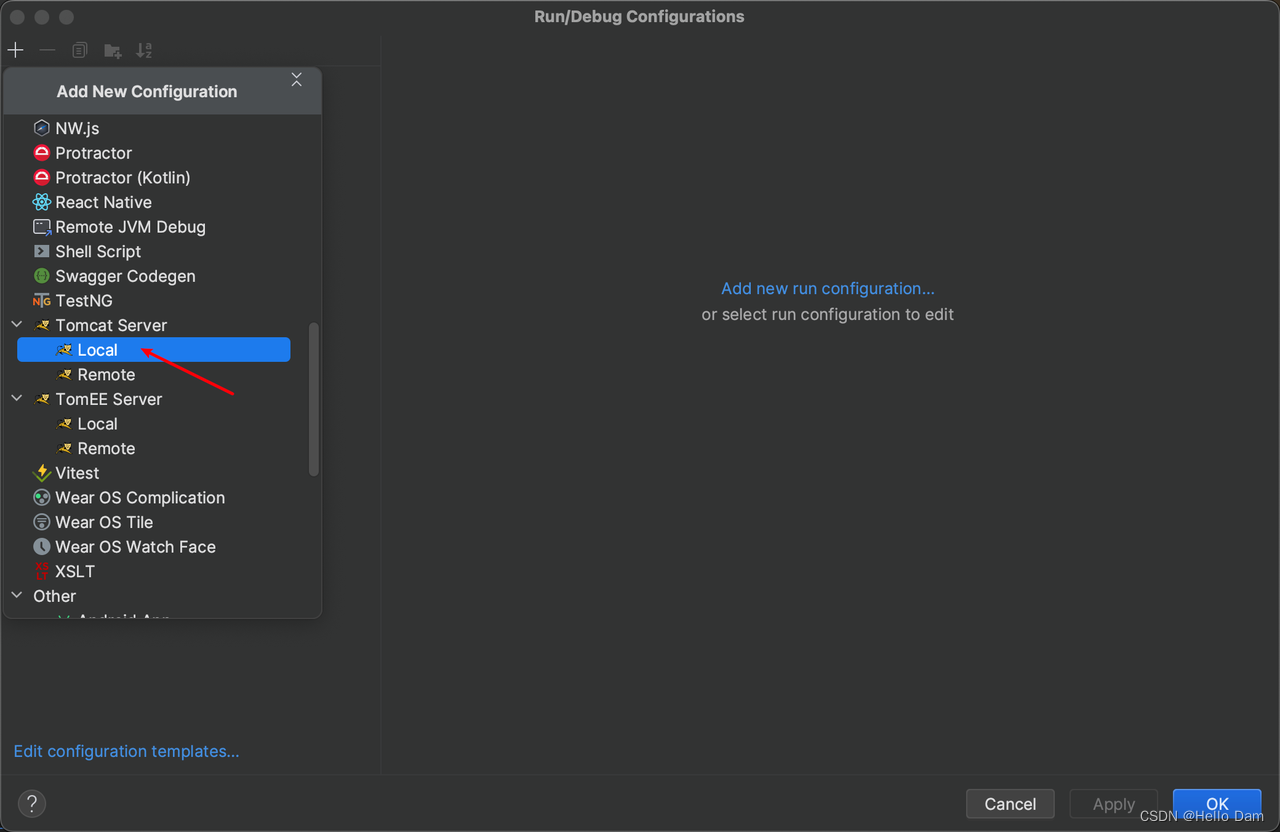Image resolution: width=1280 pixels, height=832 pixels.
Task: Collapse the Tomcat Server group
Action: 17,325
